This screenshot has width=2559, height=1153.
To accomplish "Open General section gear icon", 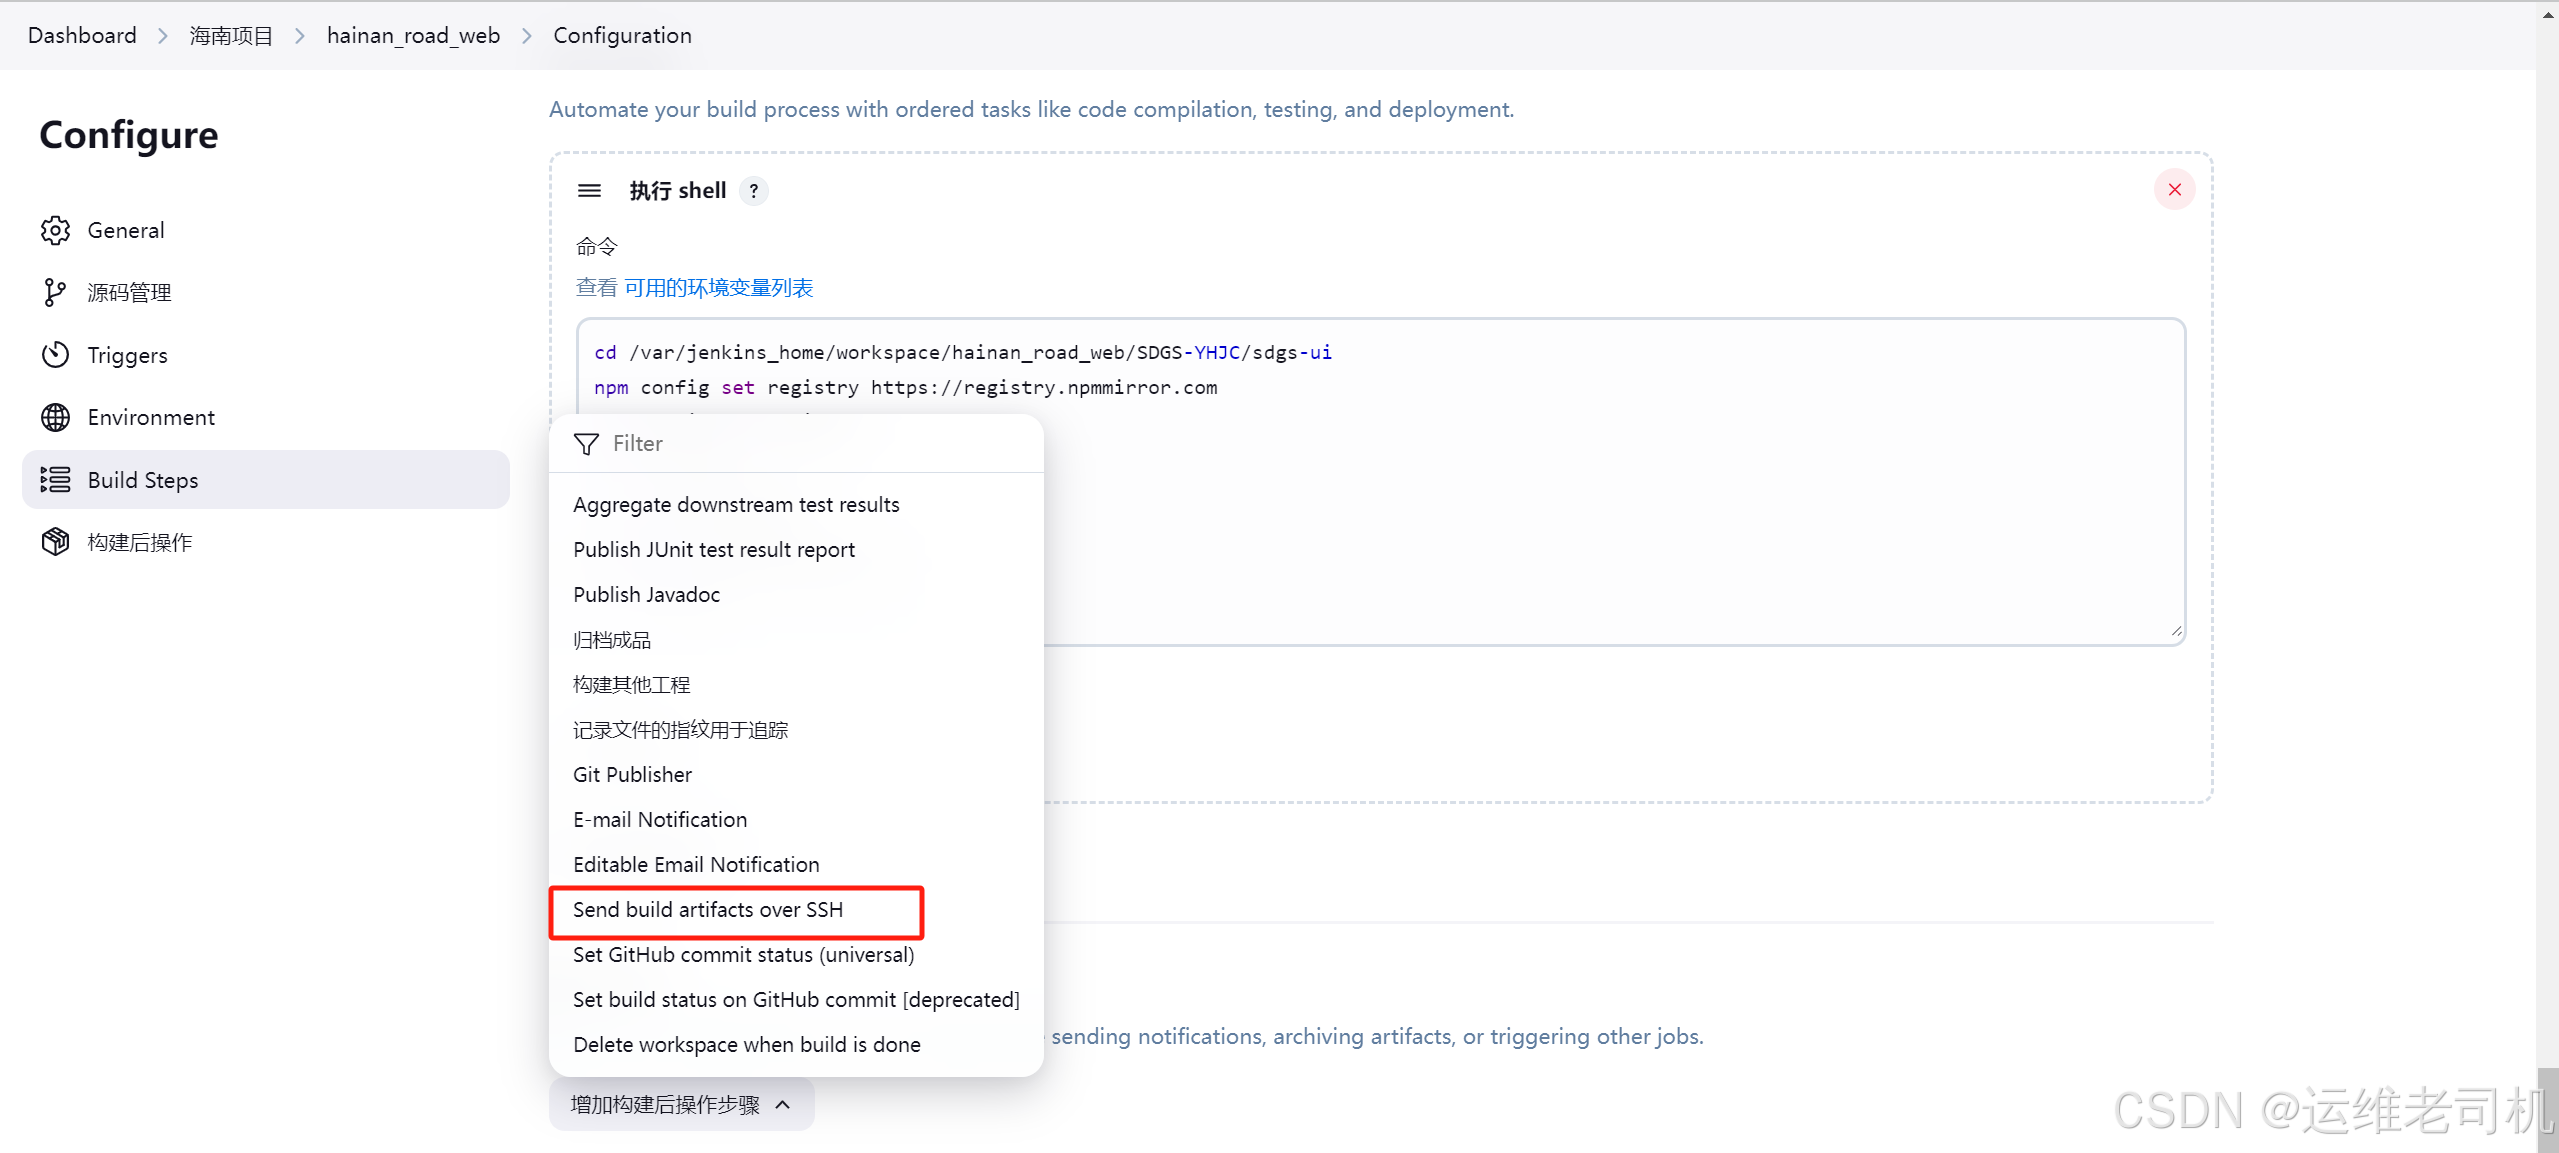I will (55, 230).
